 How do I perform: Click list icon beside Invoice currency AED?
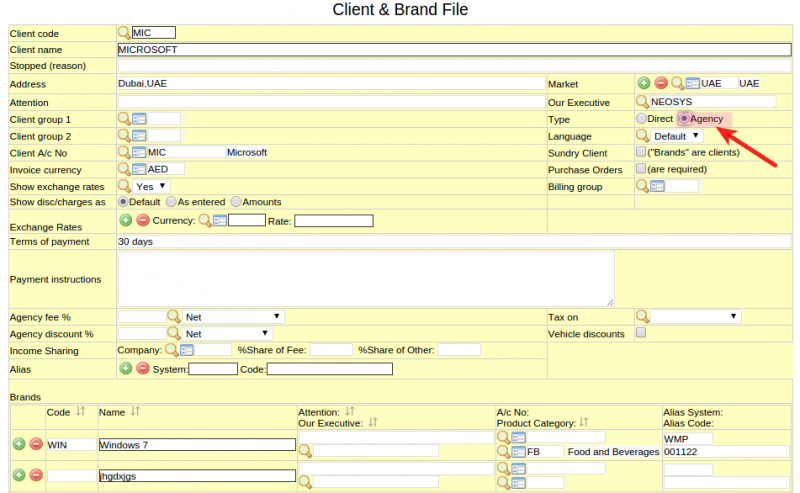coord(139,169)
